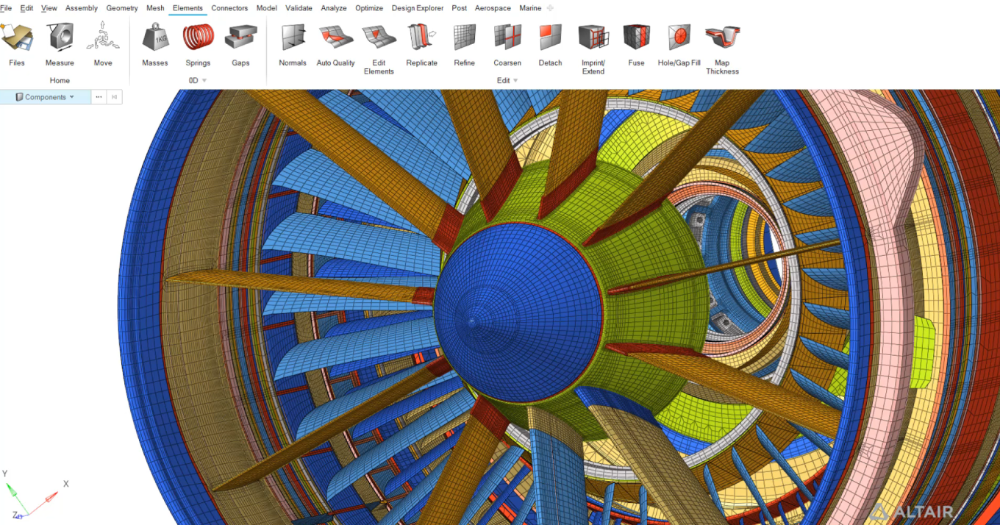Open the Edit Elements tool
This screenshot has width=1000, height=525.
(x=379, y=48)
